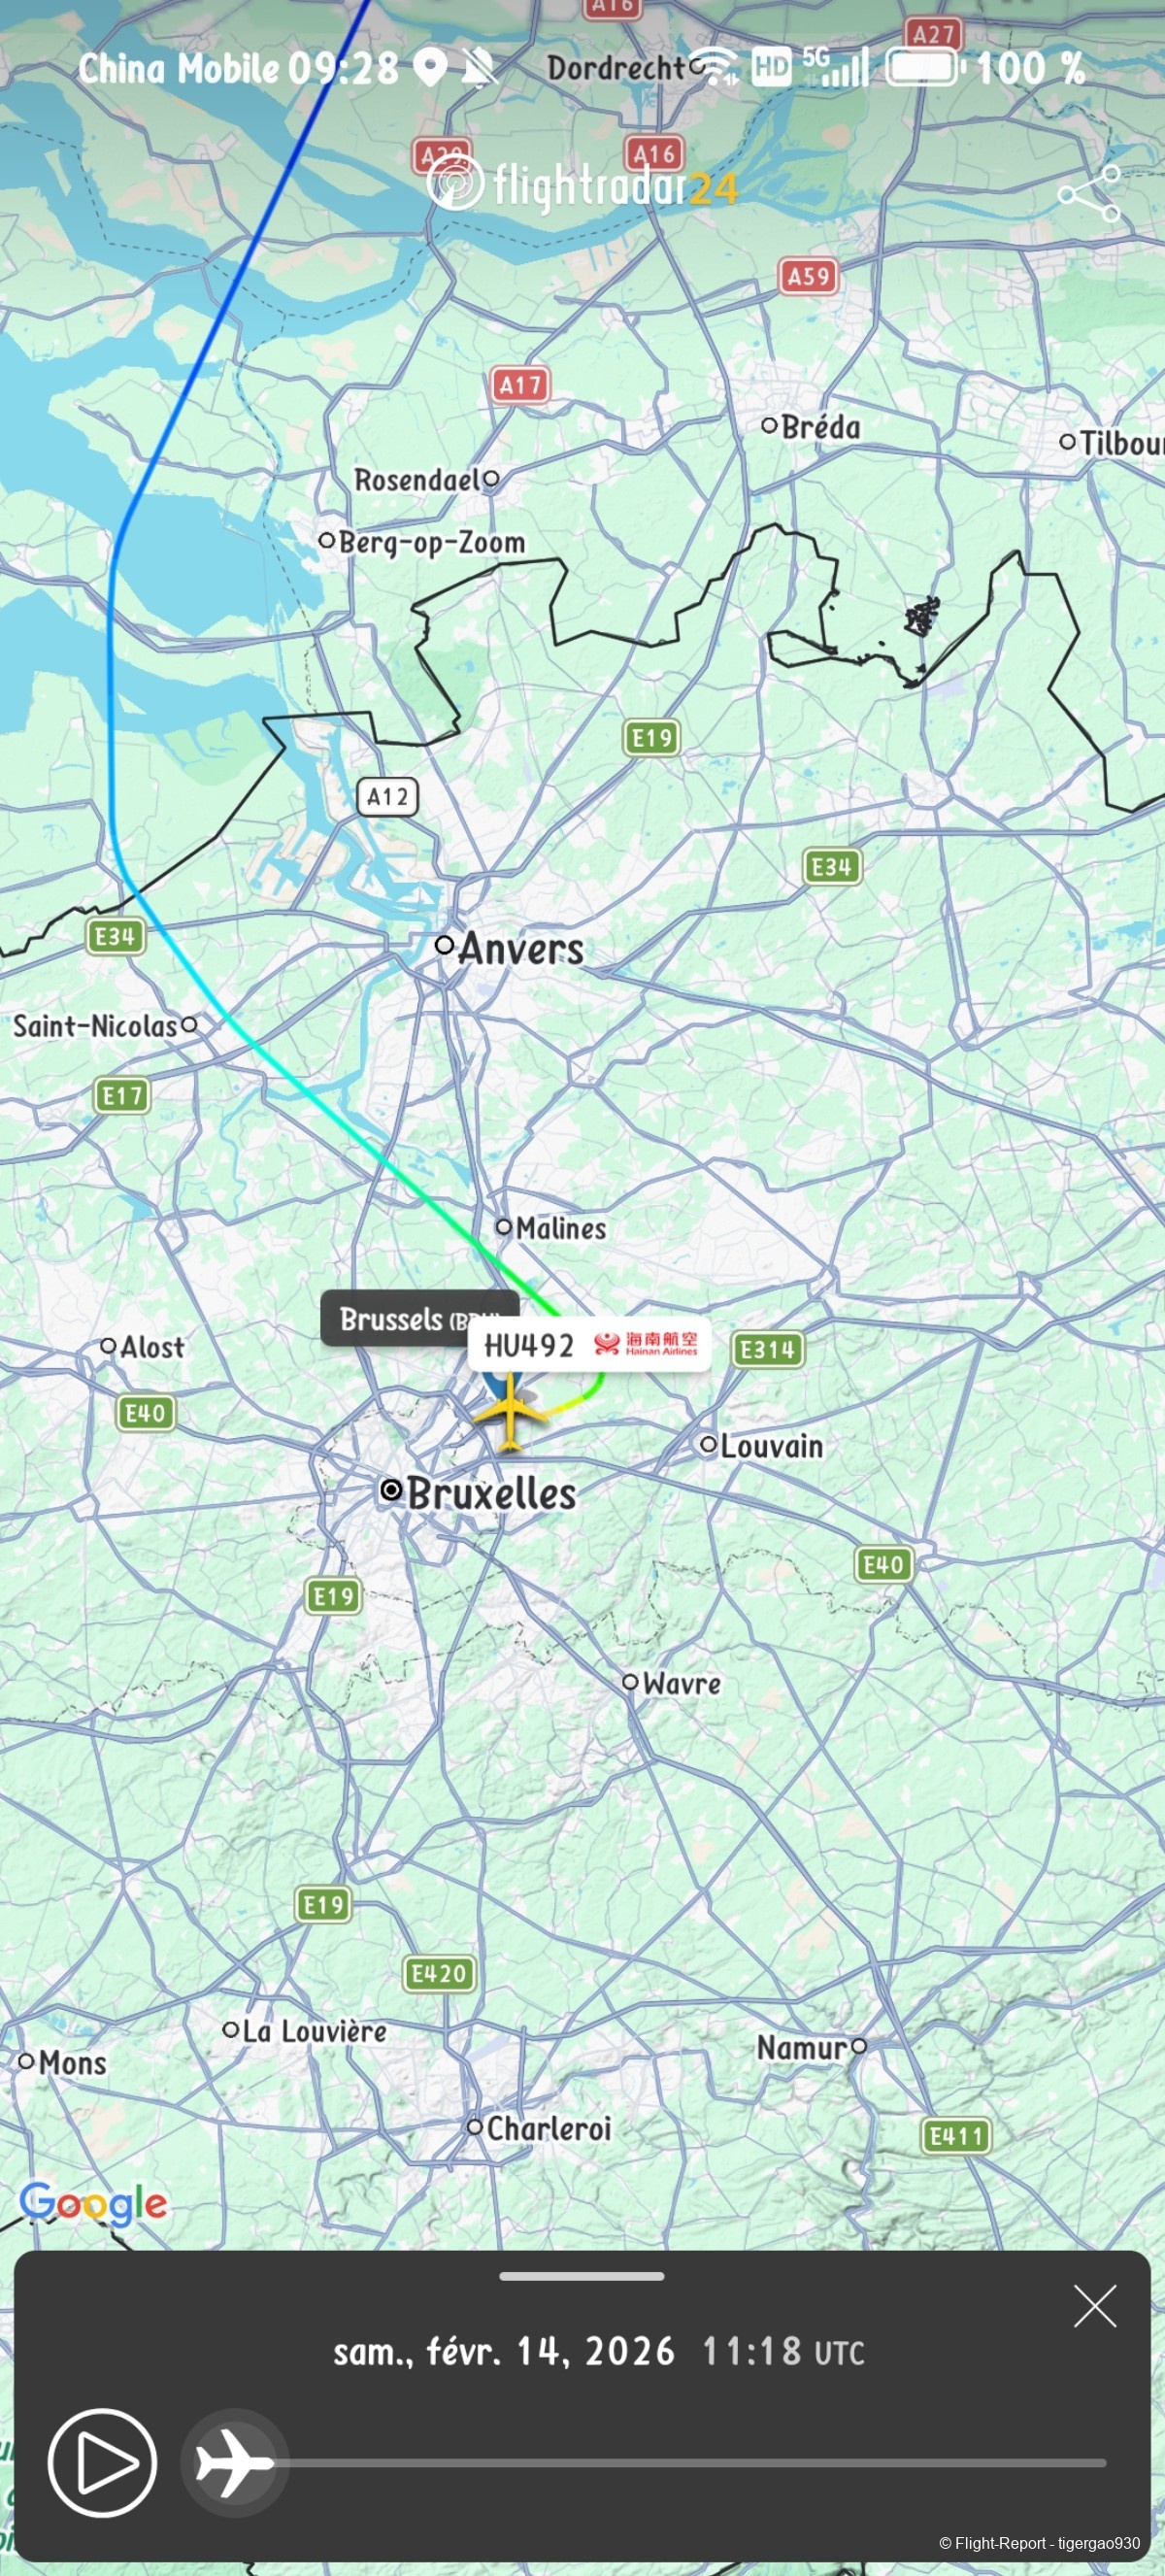Select the Bruxelles city label
The width and height of the screenshot is (1165, 2576).
[x=491, y=1493]
